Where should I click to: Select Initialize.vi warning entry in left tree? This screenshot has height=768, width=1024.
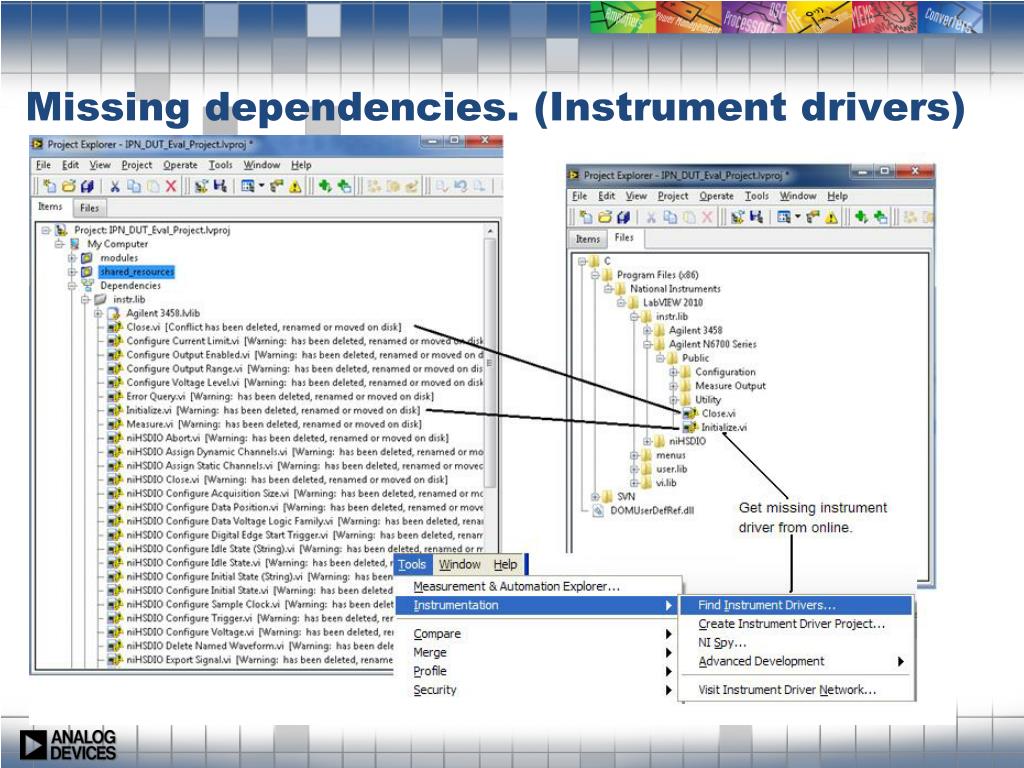273,410
